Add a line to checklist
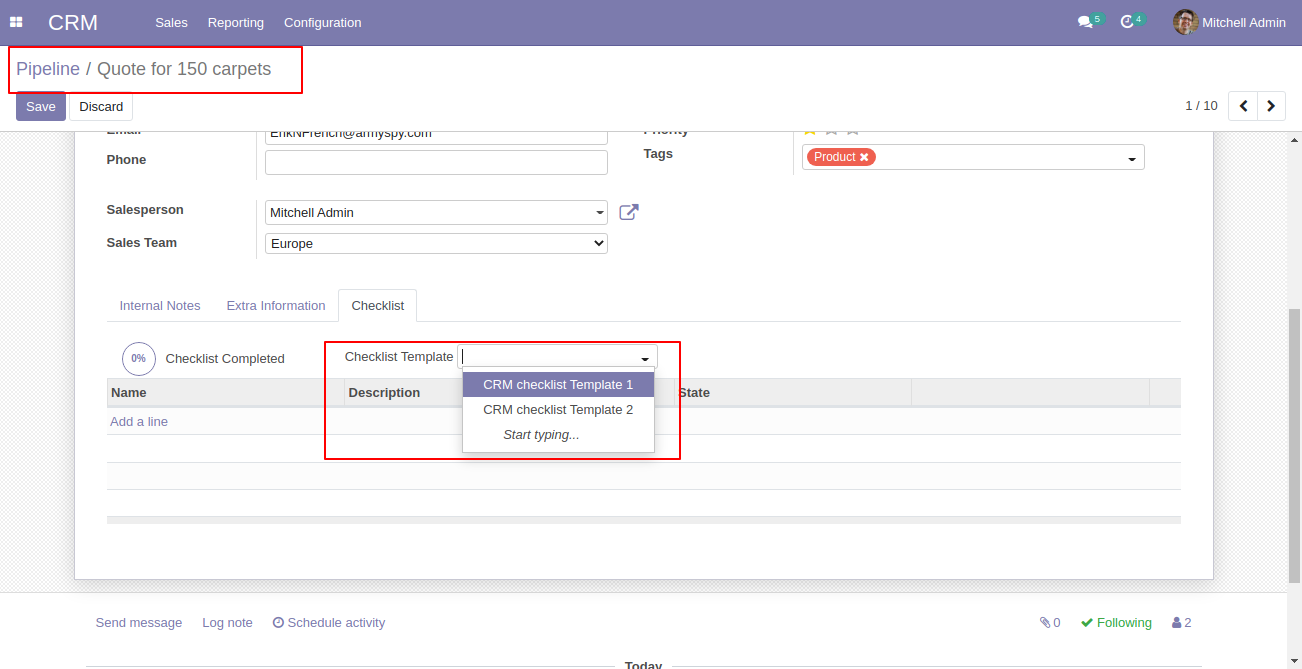 click(x=139, y=421)
